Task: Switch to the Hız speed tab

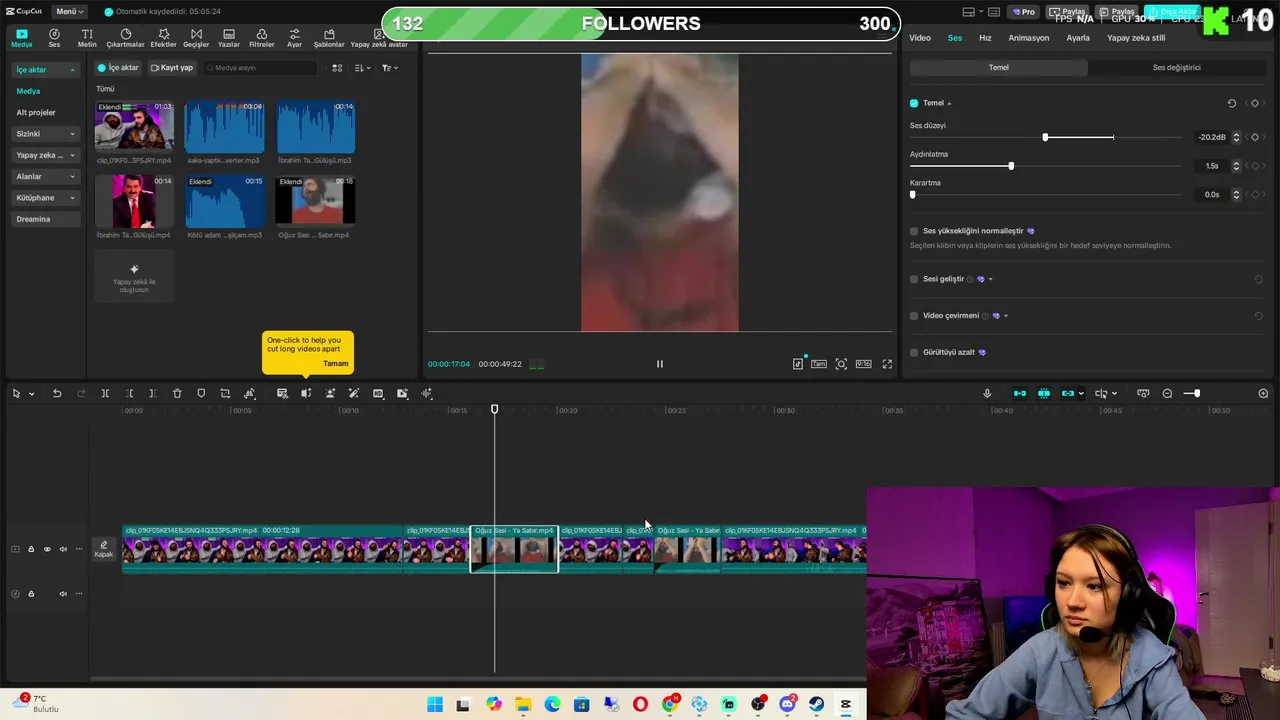Action: (x=985, y=38)
